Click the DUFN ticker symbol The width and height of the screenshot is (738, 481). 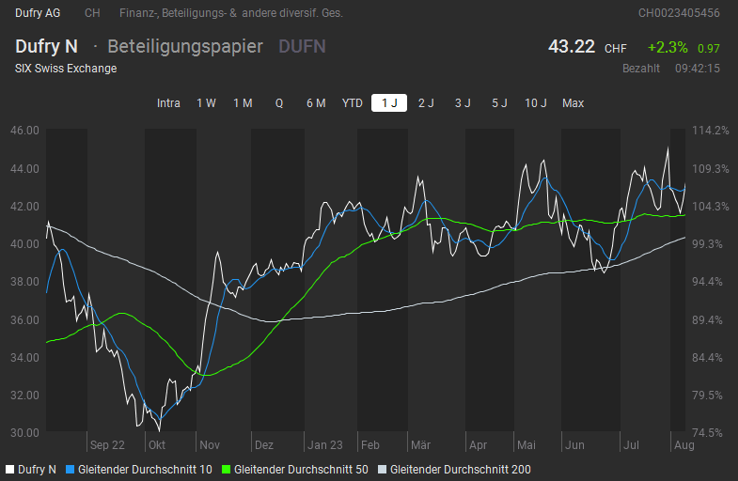point(302,46)
